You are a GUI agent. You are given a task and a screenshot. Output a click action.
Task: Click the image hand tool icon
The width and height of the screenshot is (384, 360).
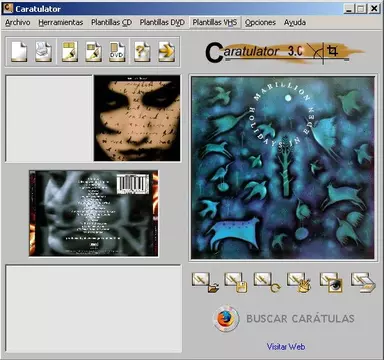click(299, 283)
